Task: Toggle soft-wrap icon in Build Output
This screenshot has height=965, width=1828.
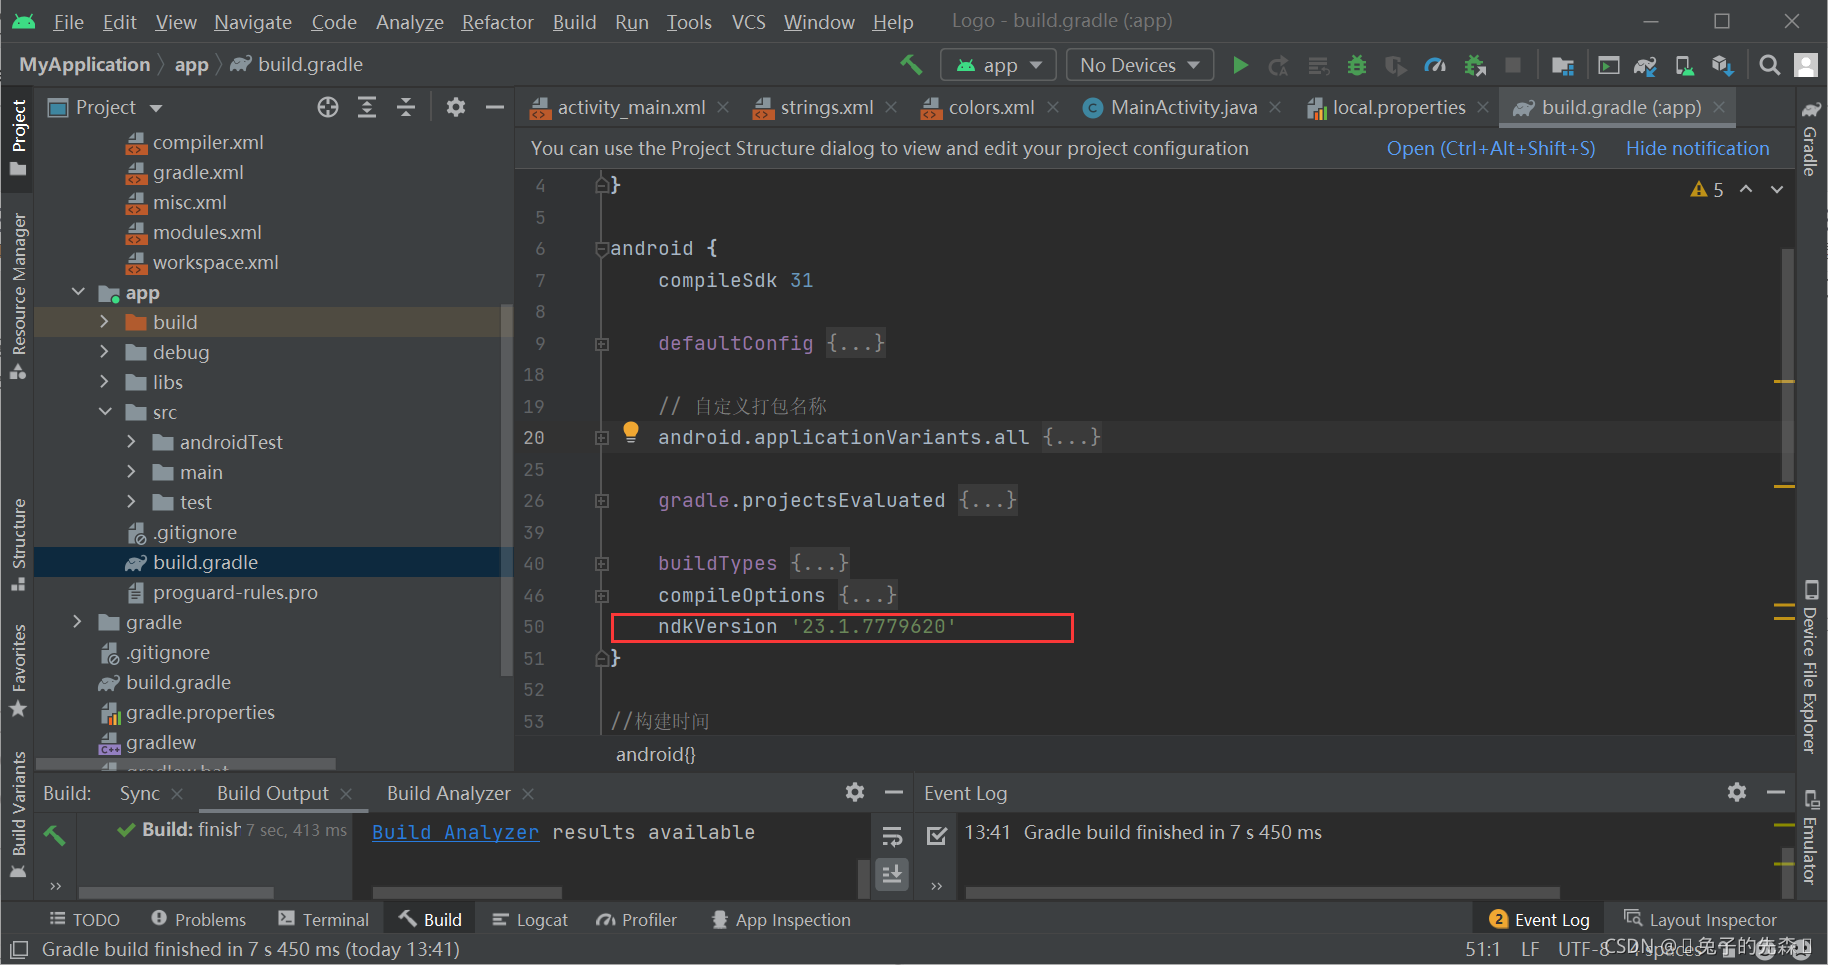Action: (892, 835)
